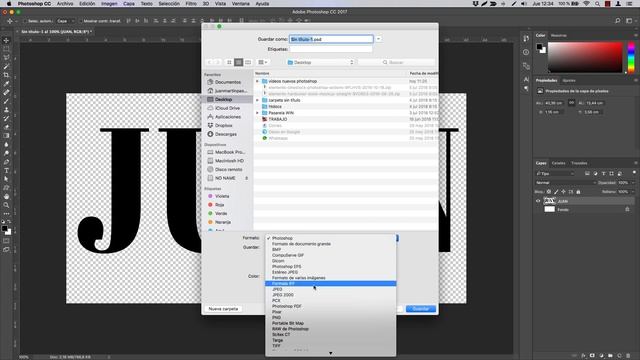Toggle lock position in Layers panel

pos(564,192)
